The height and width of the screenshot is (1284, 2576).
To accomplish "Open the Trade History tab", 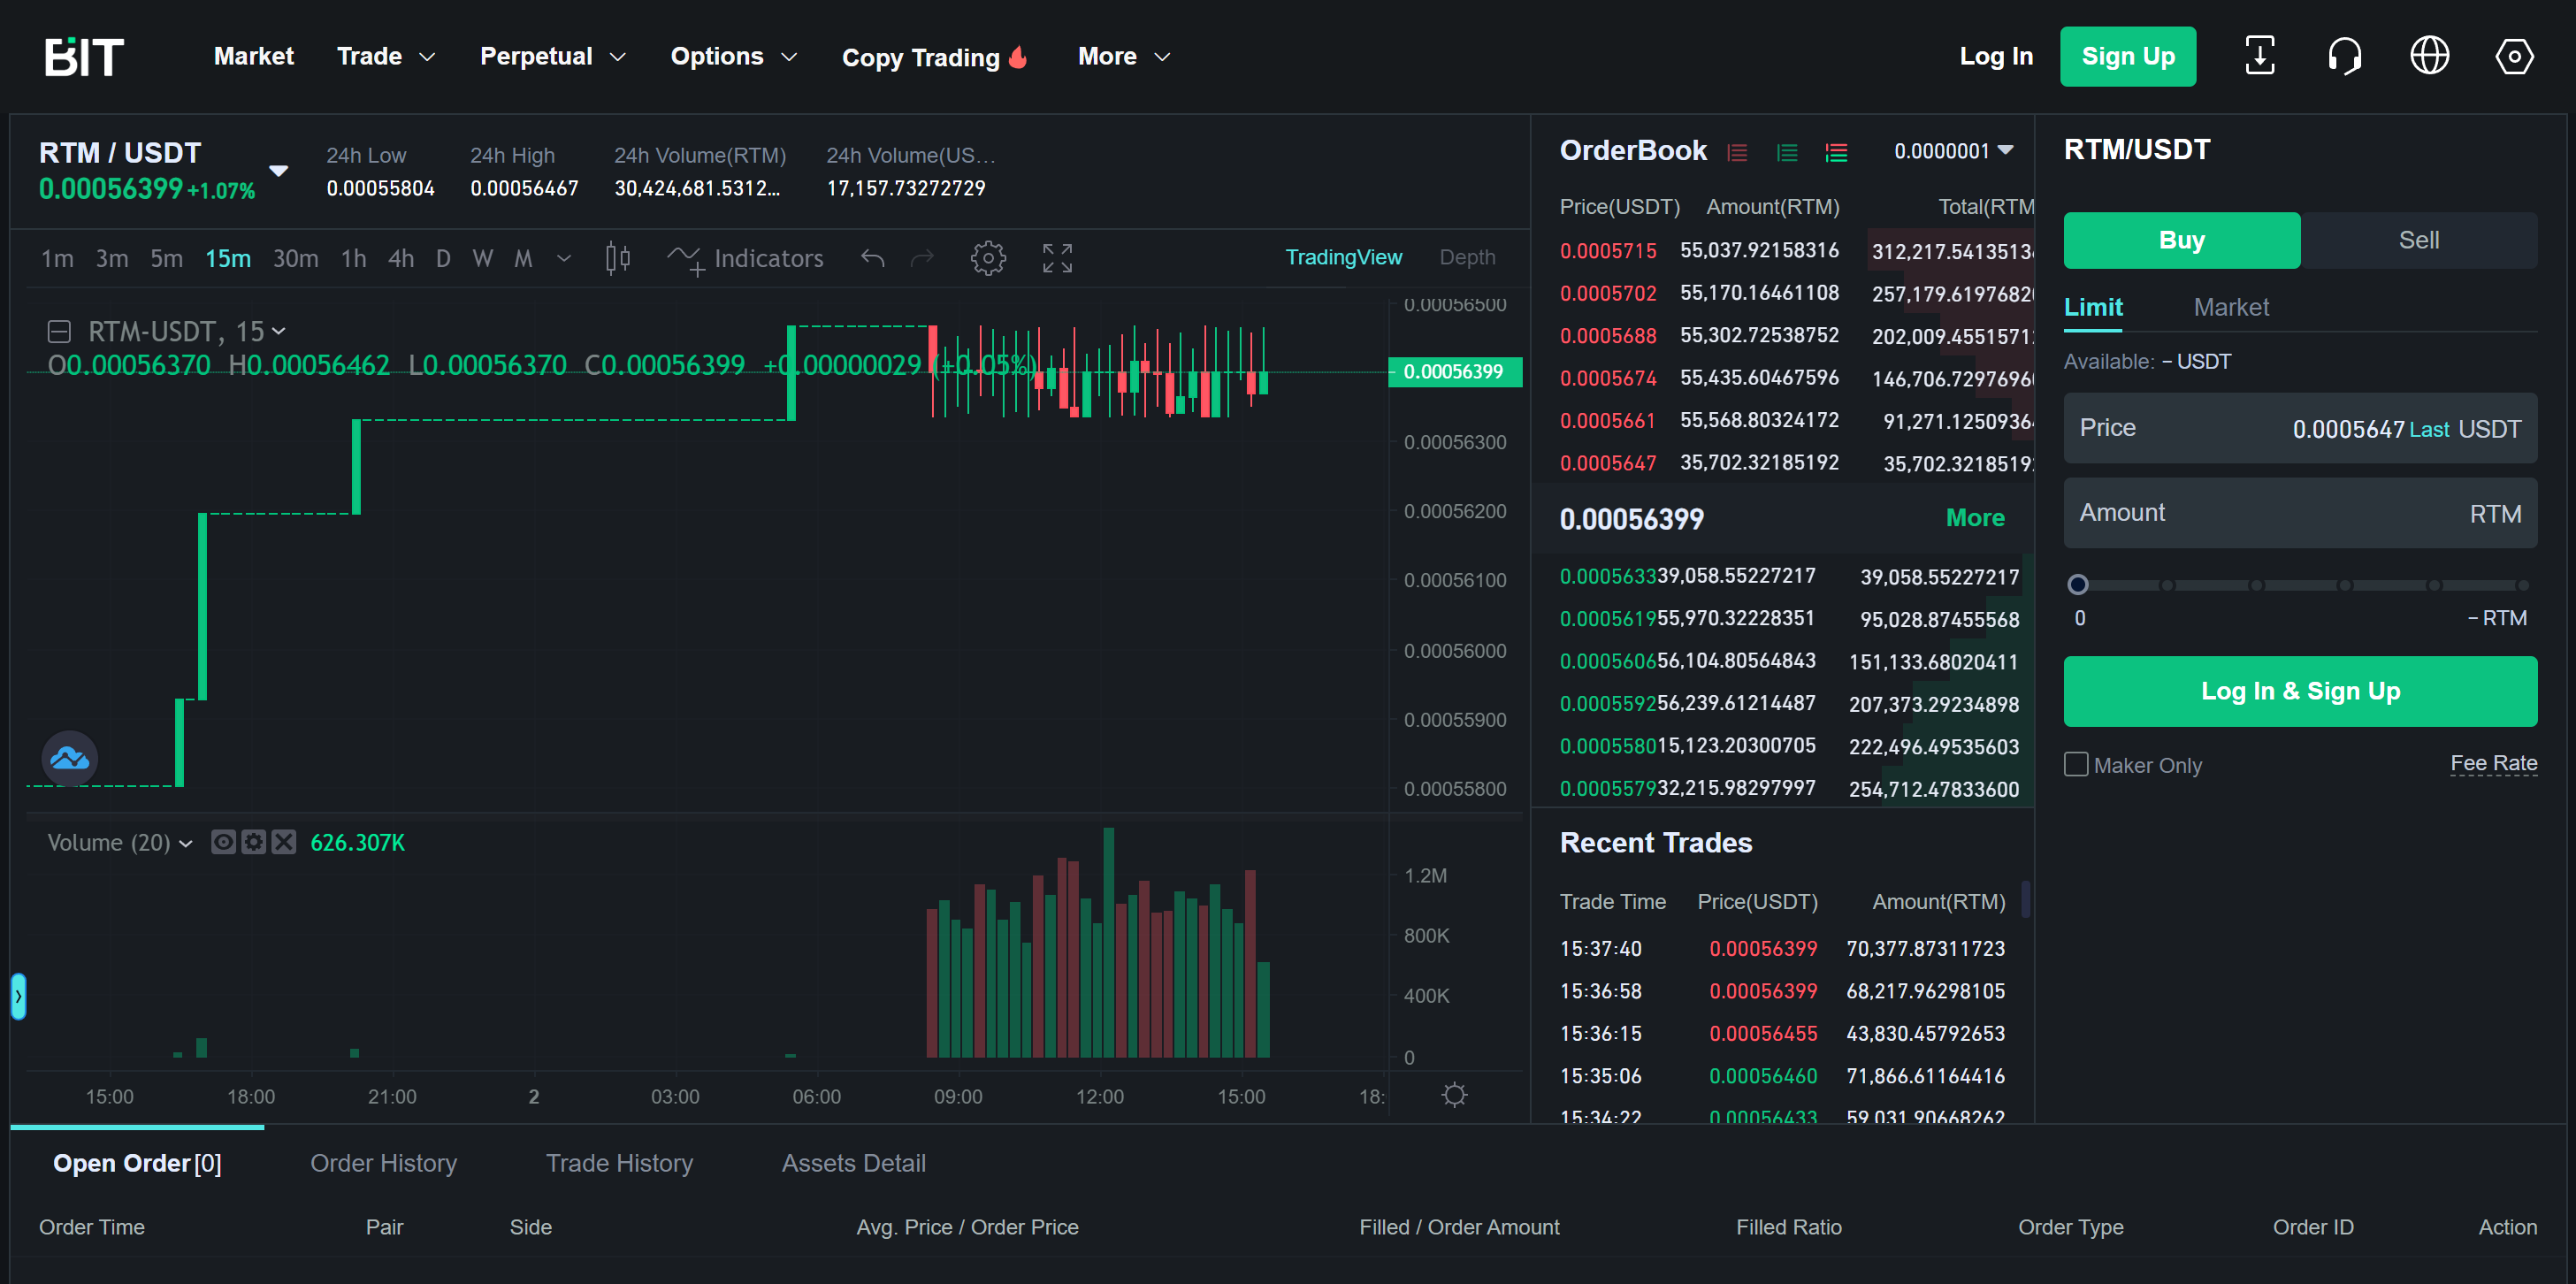I will pyautogui.click(x=619, y=1163).
